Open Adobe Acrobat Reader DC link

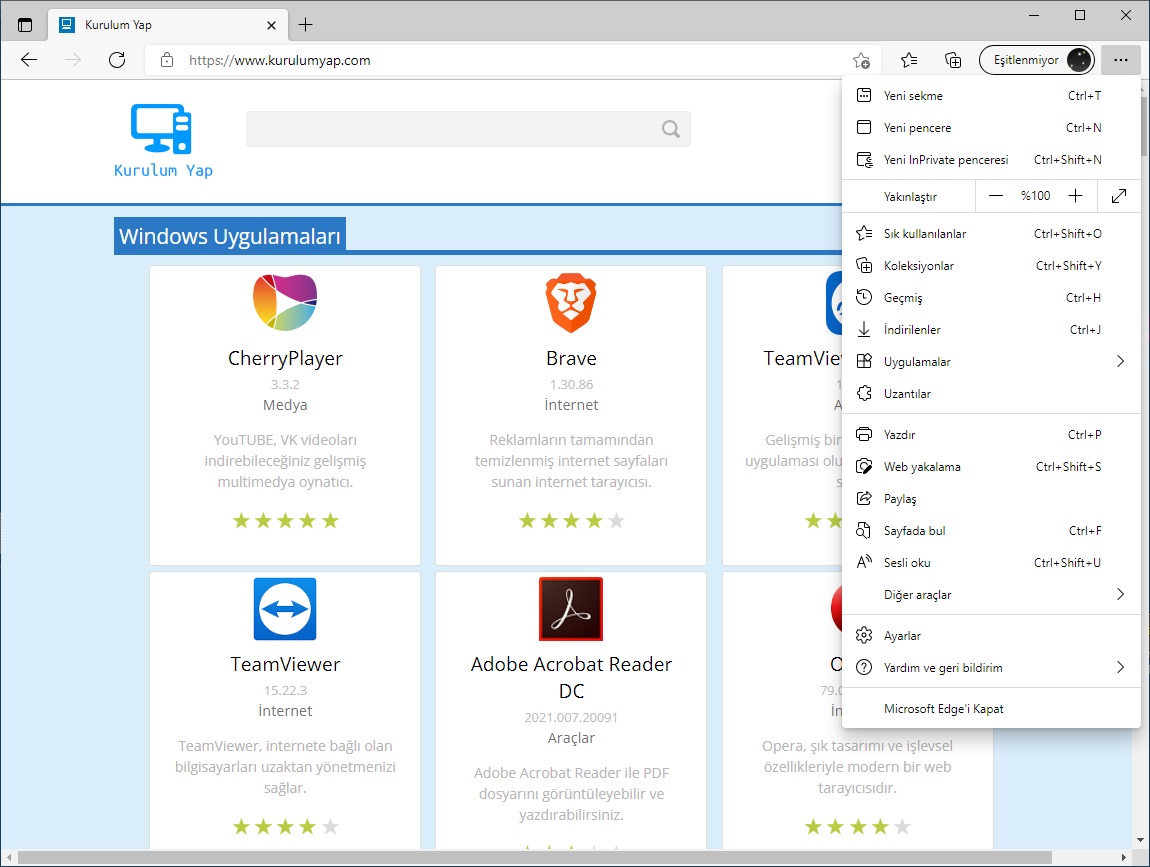point(571,677)
